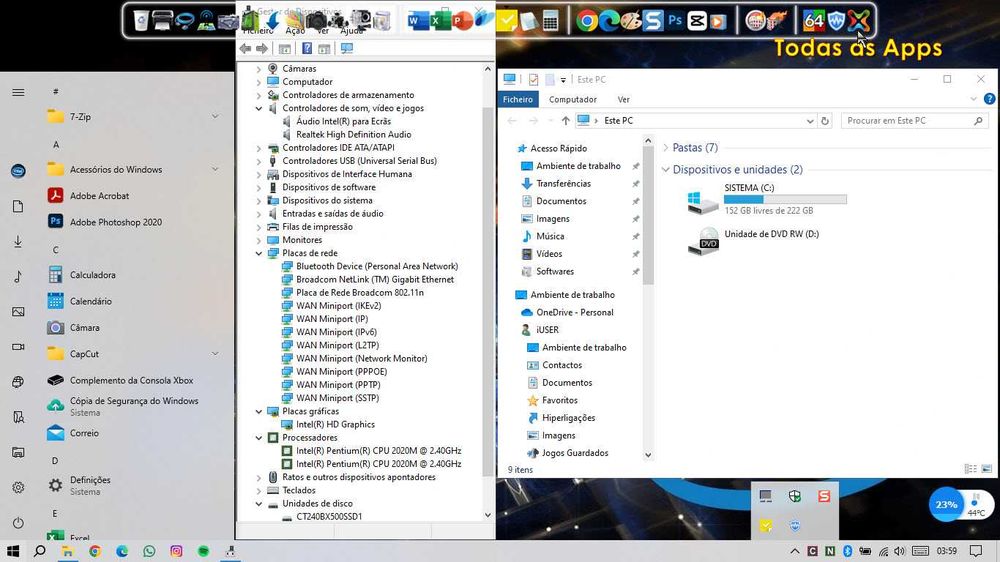Open the Ficheiro tab in Explorer
Image resolution: width=1000 pixels, height=562 pixels.
(x=518, y=100)
